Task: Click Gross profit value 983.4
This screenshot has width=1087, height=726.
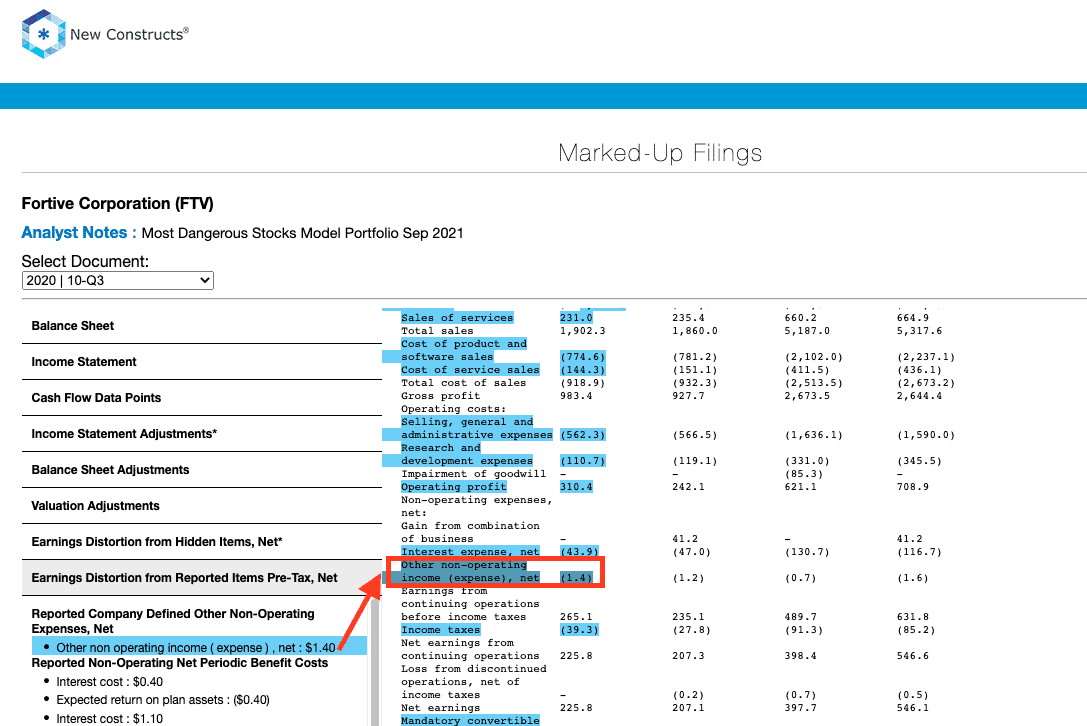Action: (576, 396)
